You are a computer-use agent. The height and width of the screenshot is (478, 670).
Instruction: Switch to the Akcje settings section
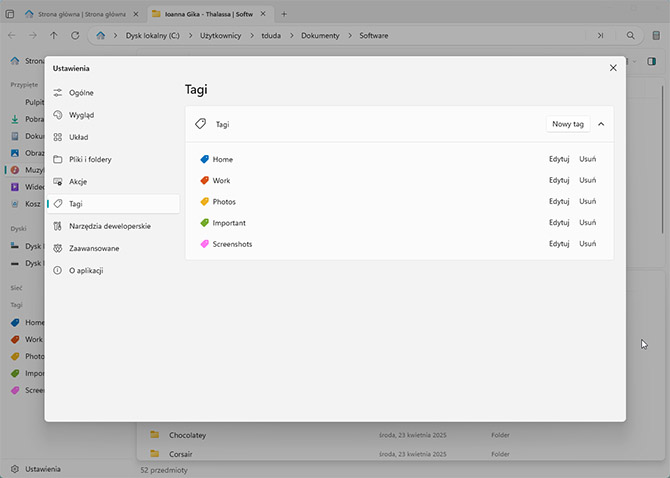[x=78, y=181]
